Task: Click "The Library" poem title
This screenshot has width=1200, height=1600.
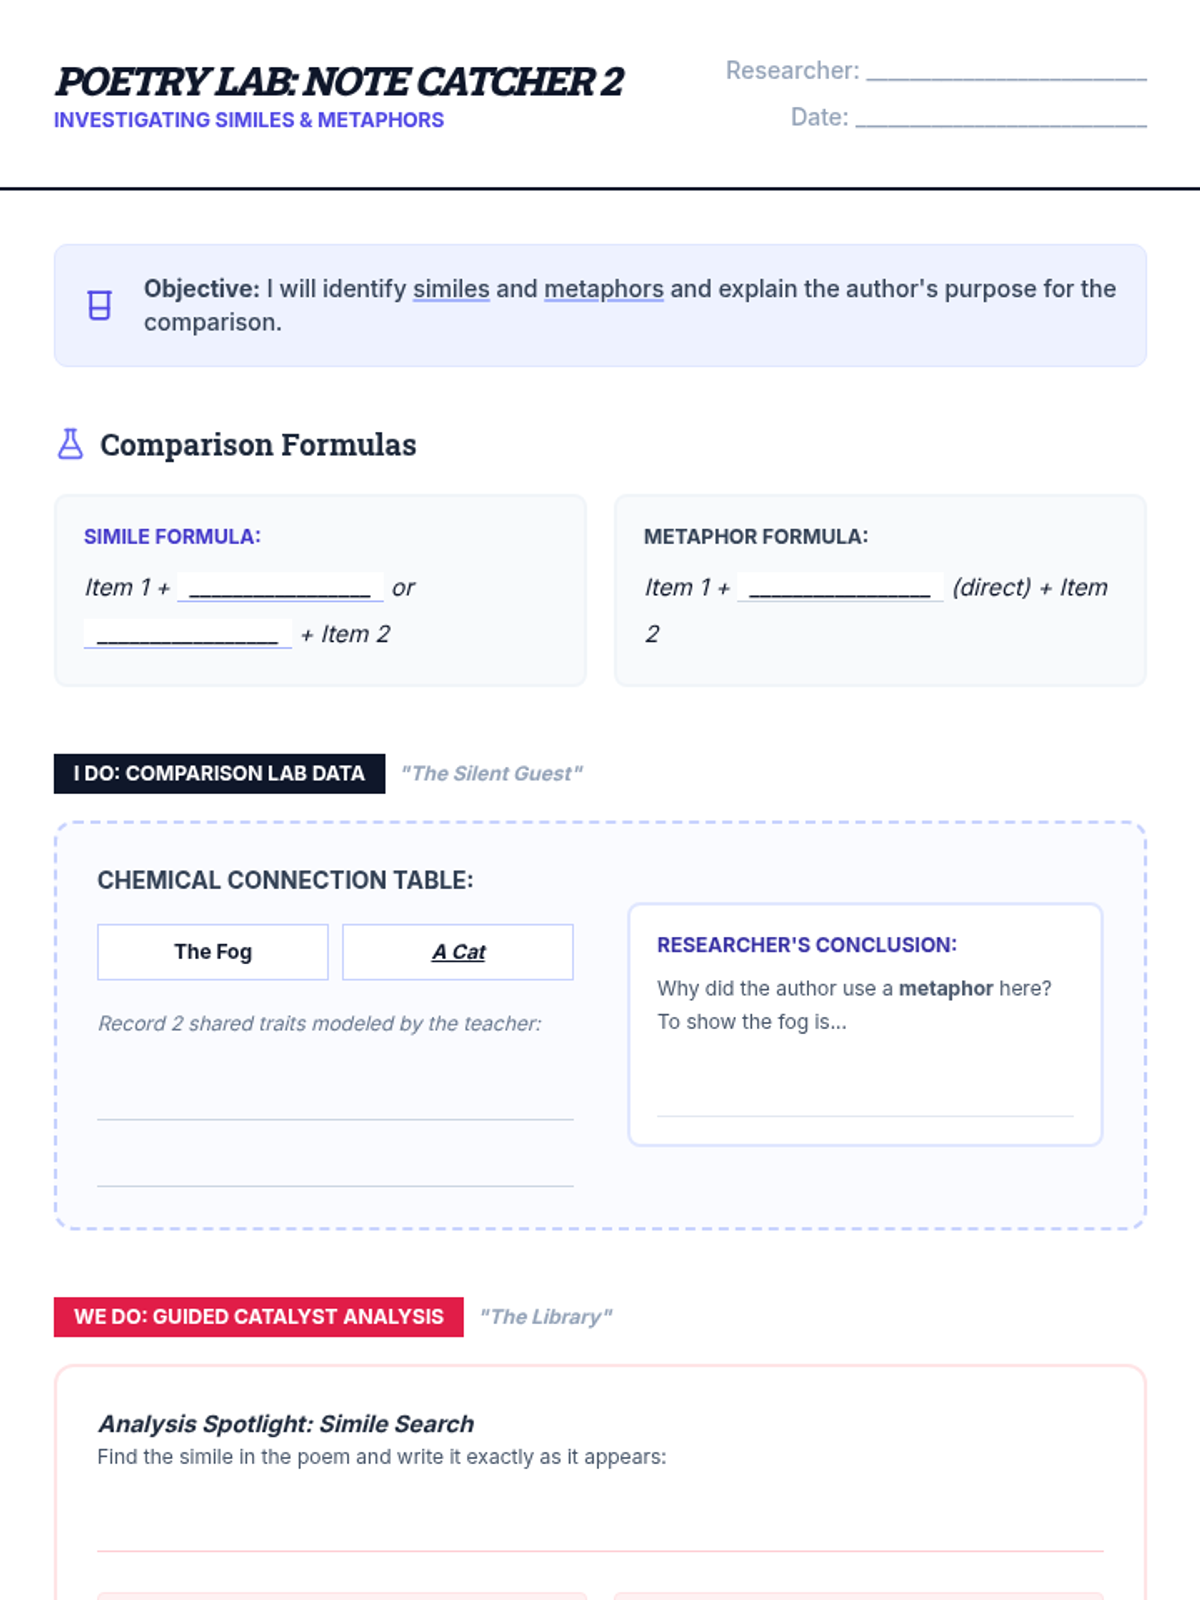Action: pos(546,1316)
